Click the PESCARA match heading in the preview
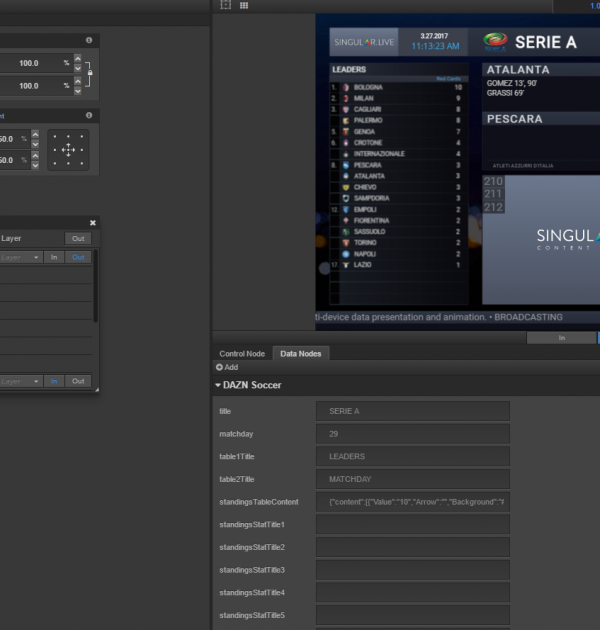The image size is (600, 630). coord(514,119)
